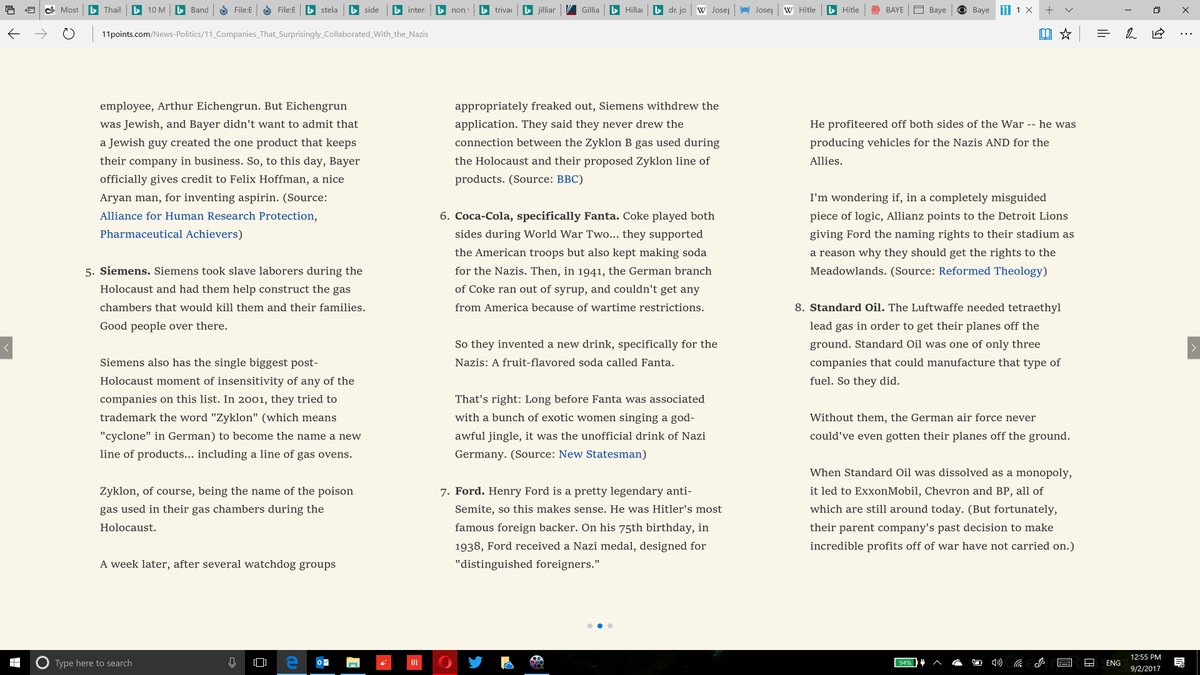
Task: Go back to the previous page
Action: [x=14, y=33]
